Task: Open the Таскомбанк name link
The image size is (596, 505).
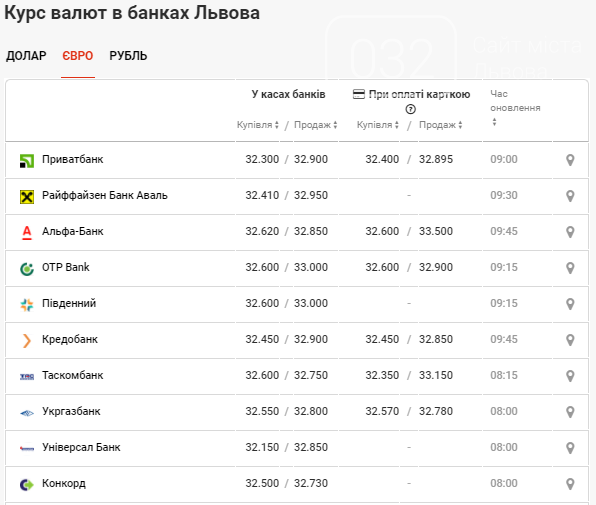Action: (72, 375)
